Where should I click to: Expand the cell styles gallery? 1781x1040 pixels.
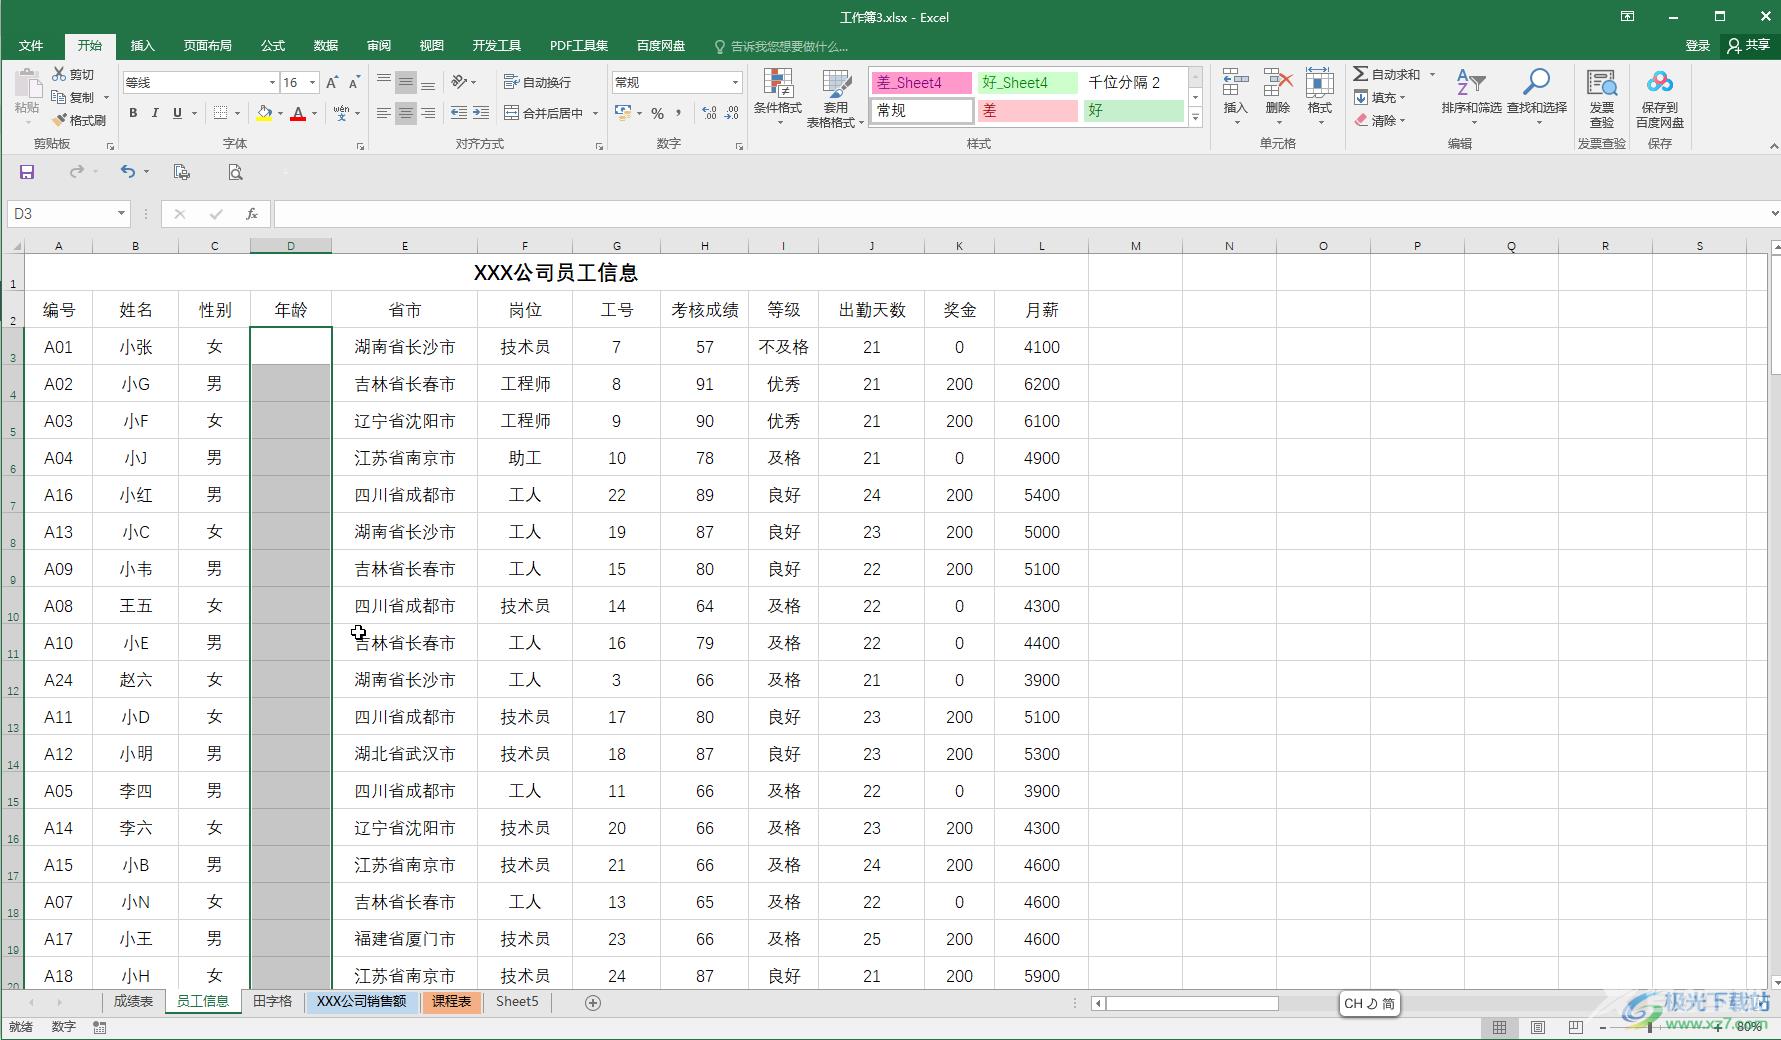click(1195, 118)
